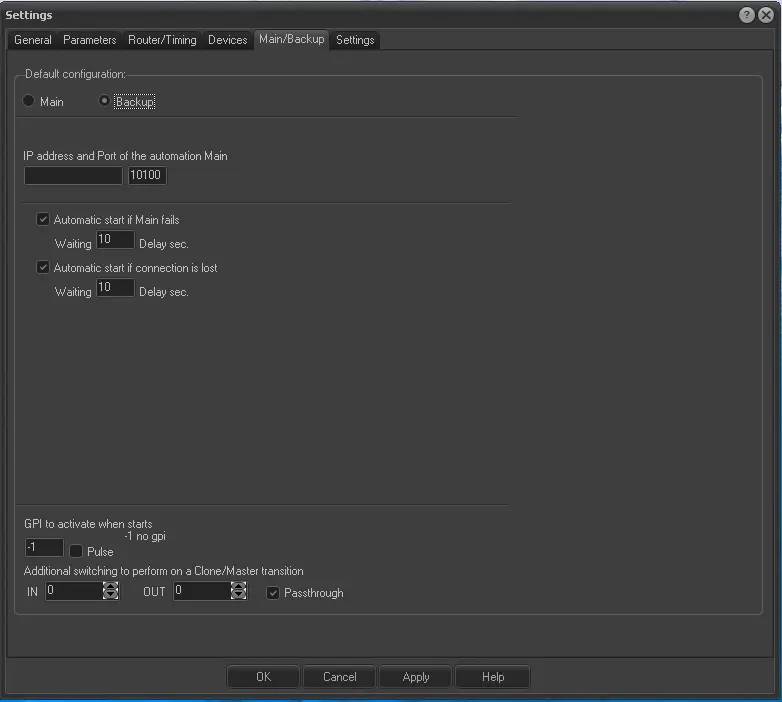The image size is (782, 702).
Task: Decrease the OUT value with down arrow
Action: tap(238, 596)
